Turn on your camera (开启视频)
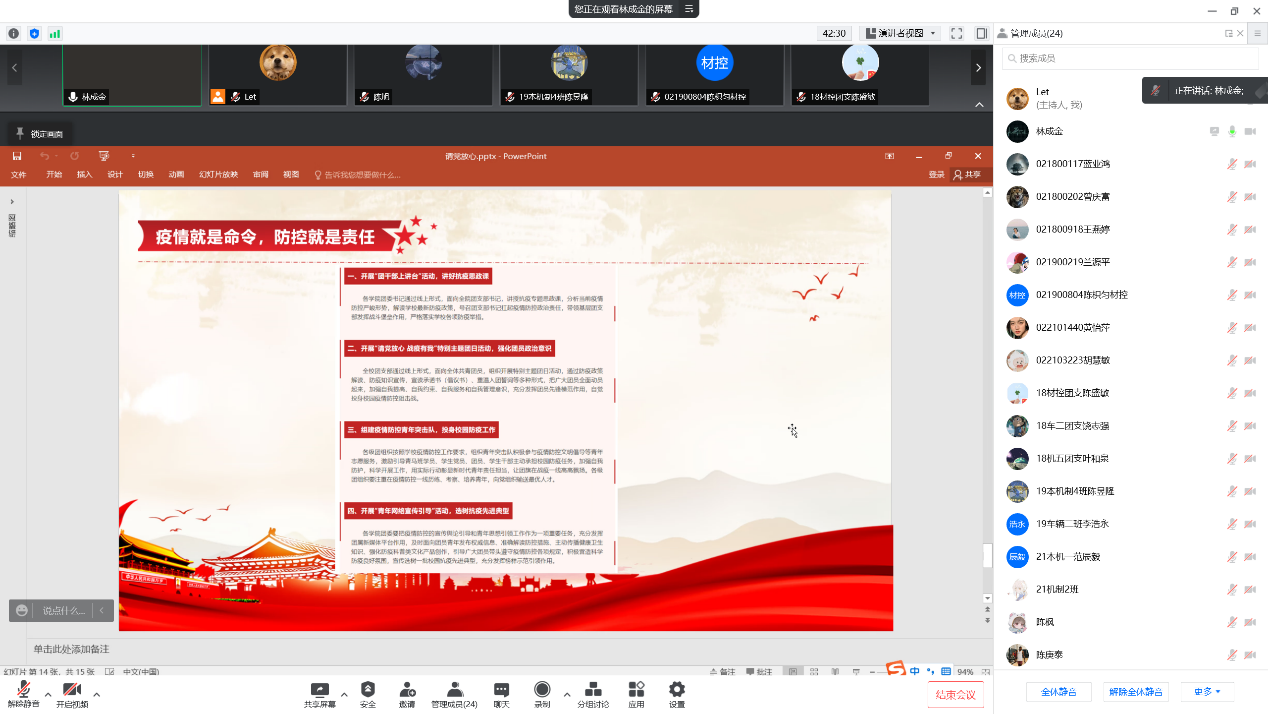 point(71,690)
